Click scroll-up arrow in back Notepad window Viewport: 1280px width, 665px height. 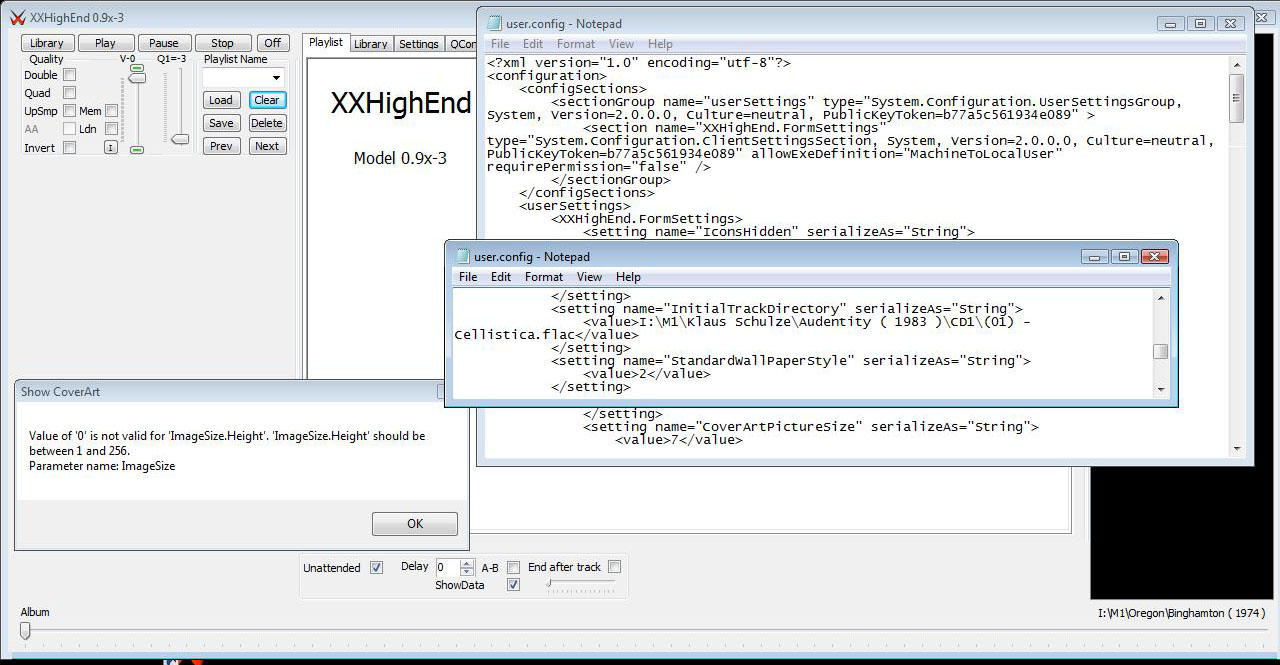tap(1237, 65)
